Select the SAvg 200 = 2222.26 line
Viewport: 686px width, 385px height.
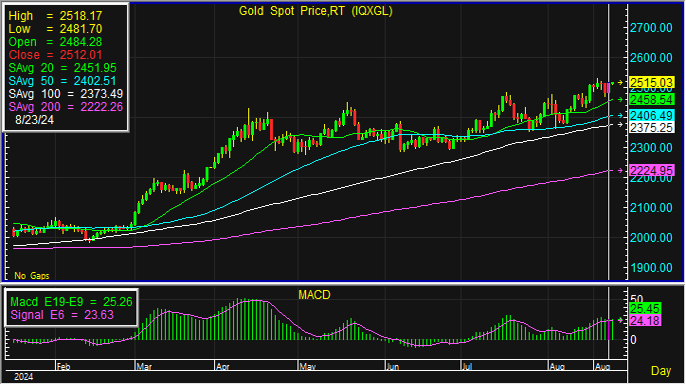66,107
